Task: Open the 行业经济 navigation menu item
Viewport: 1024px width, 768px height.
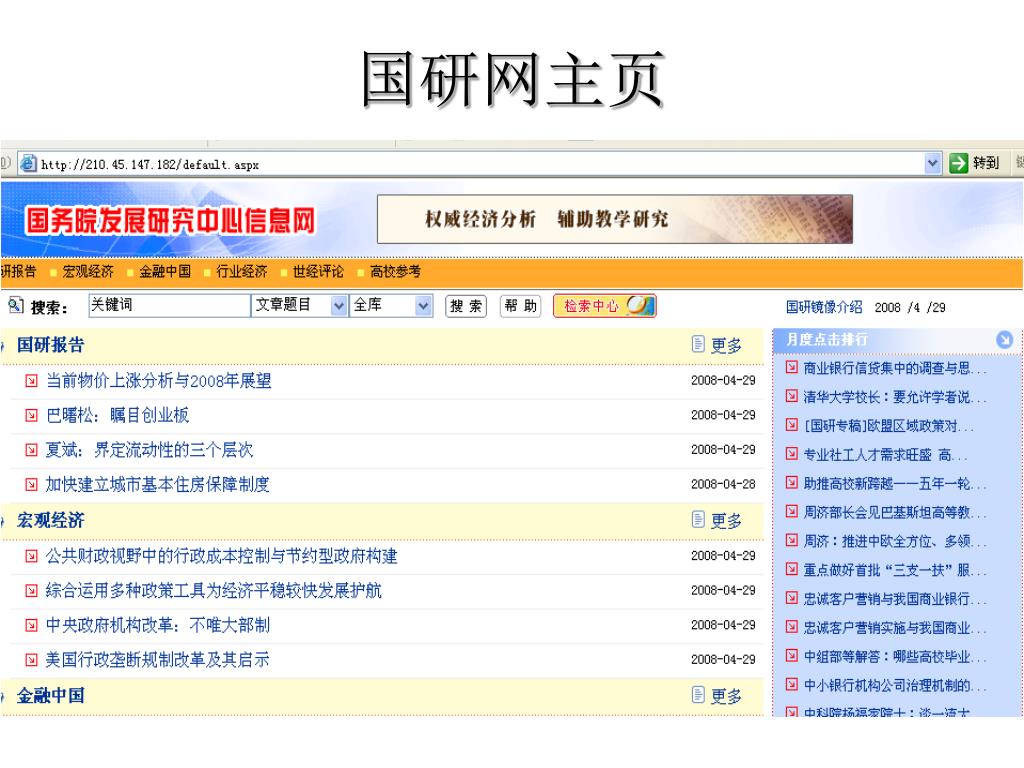Action: (x=242, y=272)
